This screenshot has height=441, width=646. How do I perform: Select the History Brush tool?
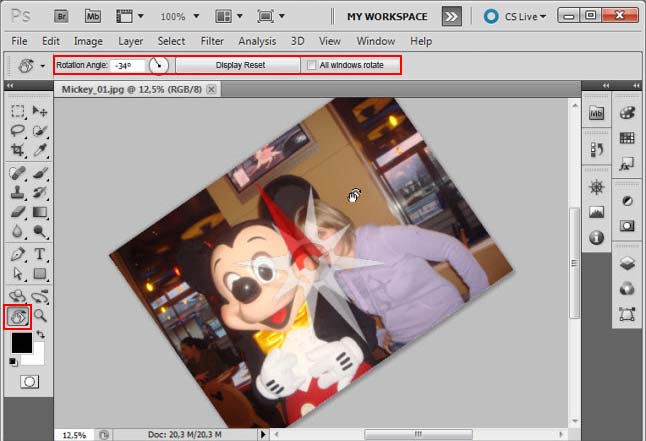point(40,192)
